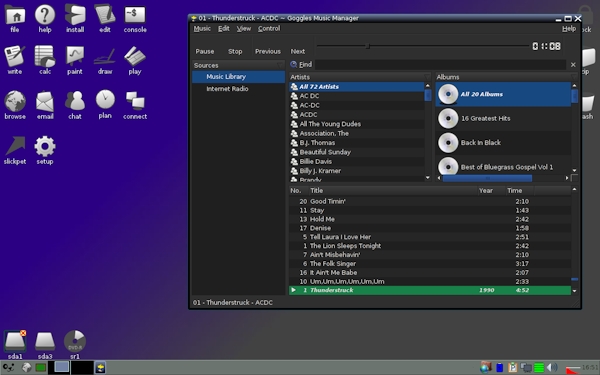Select the playing Thunderstruck track row

click(430, 290)
